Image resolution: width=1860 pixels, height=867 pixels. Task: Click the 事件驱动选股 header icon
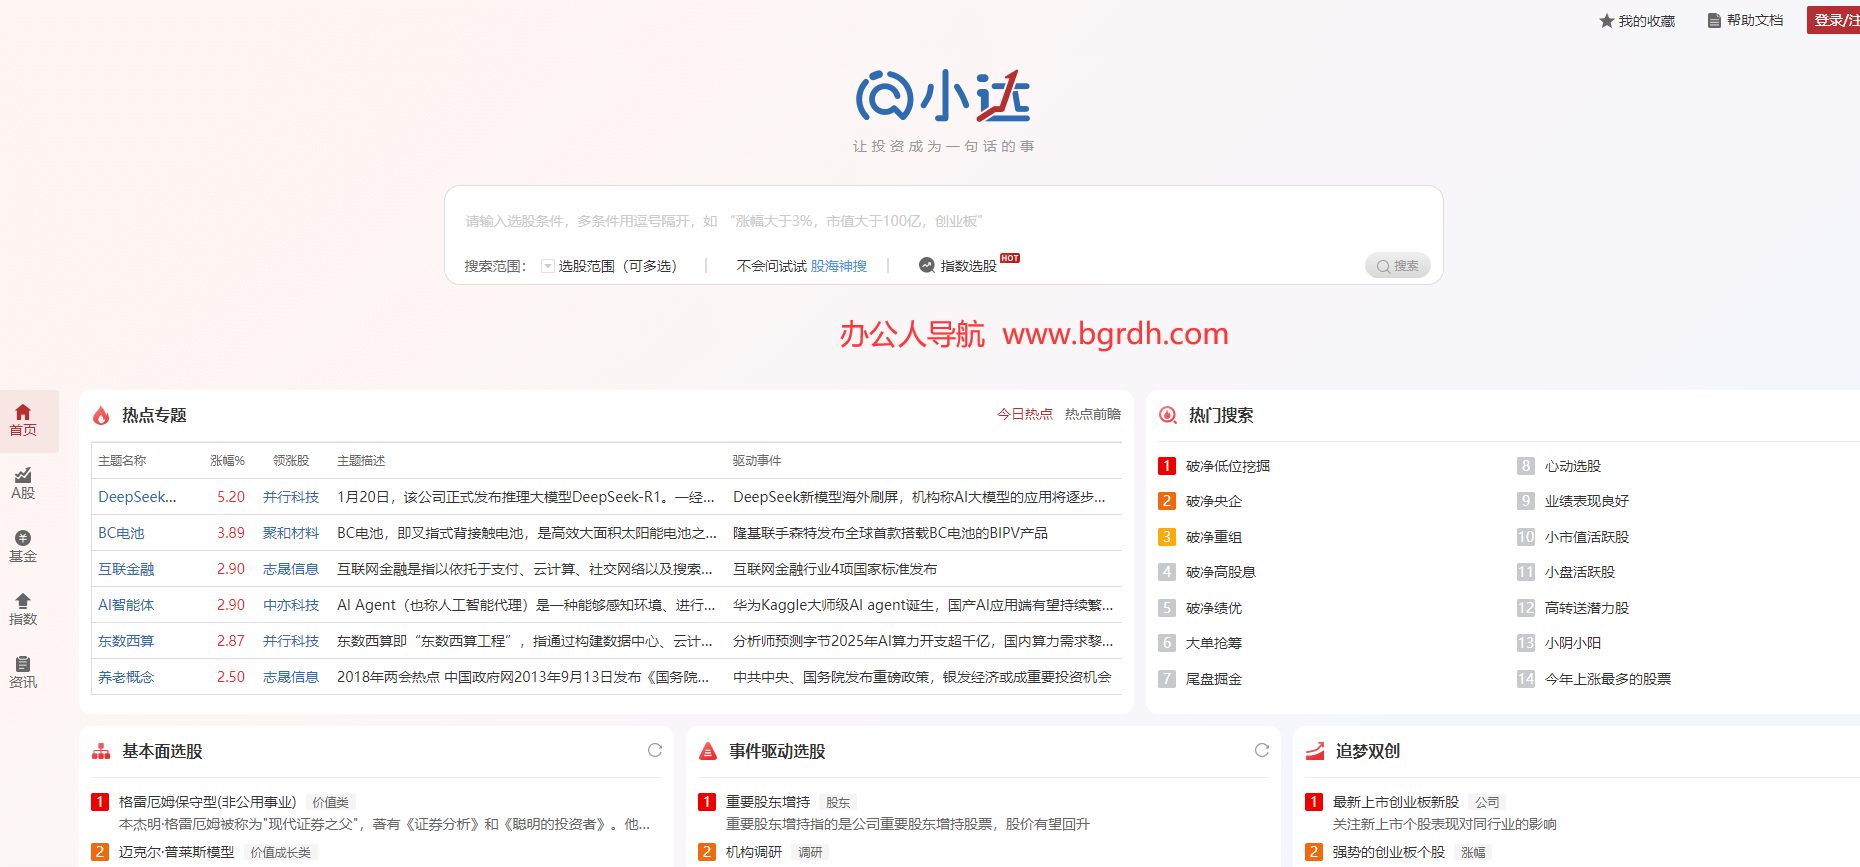click(x=708, y=751)
